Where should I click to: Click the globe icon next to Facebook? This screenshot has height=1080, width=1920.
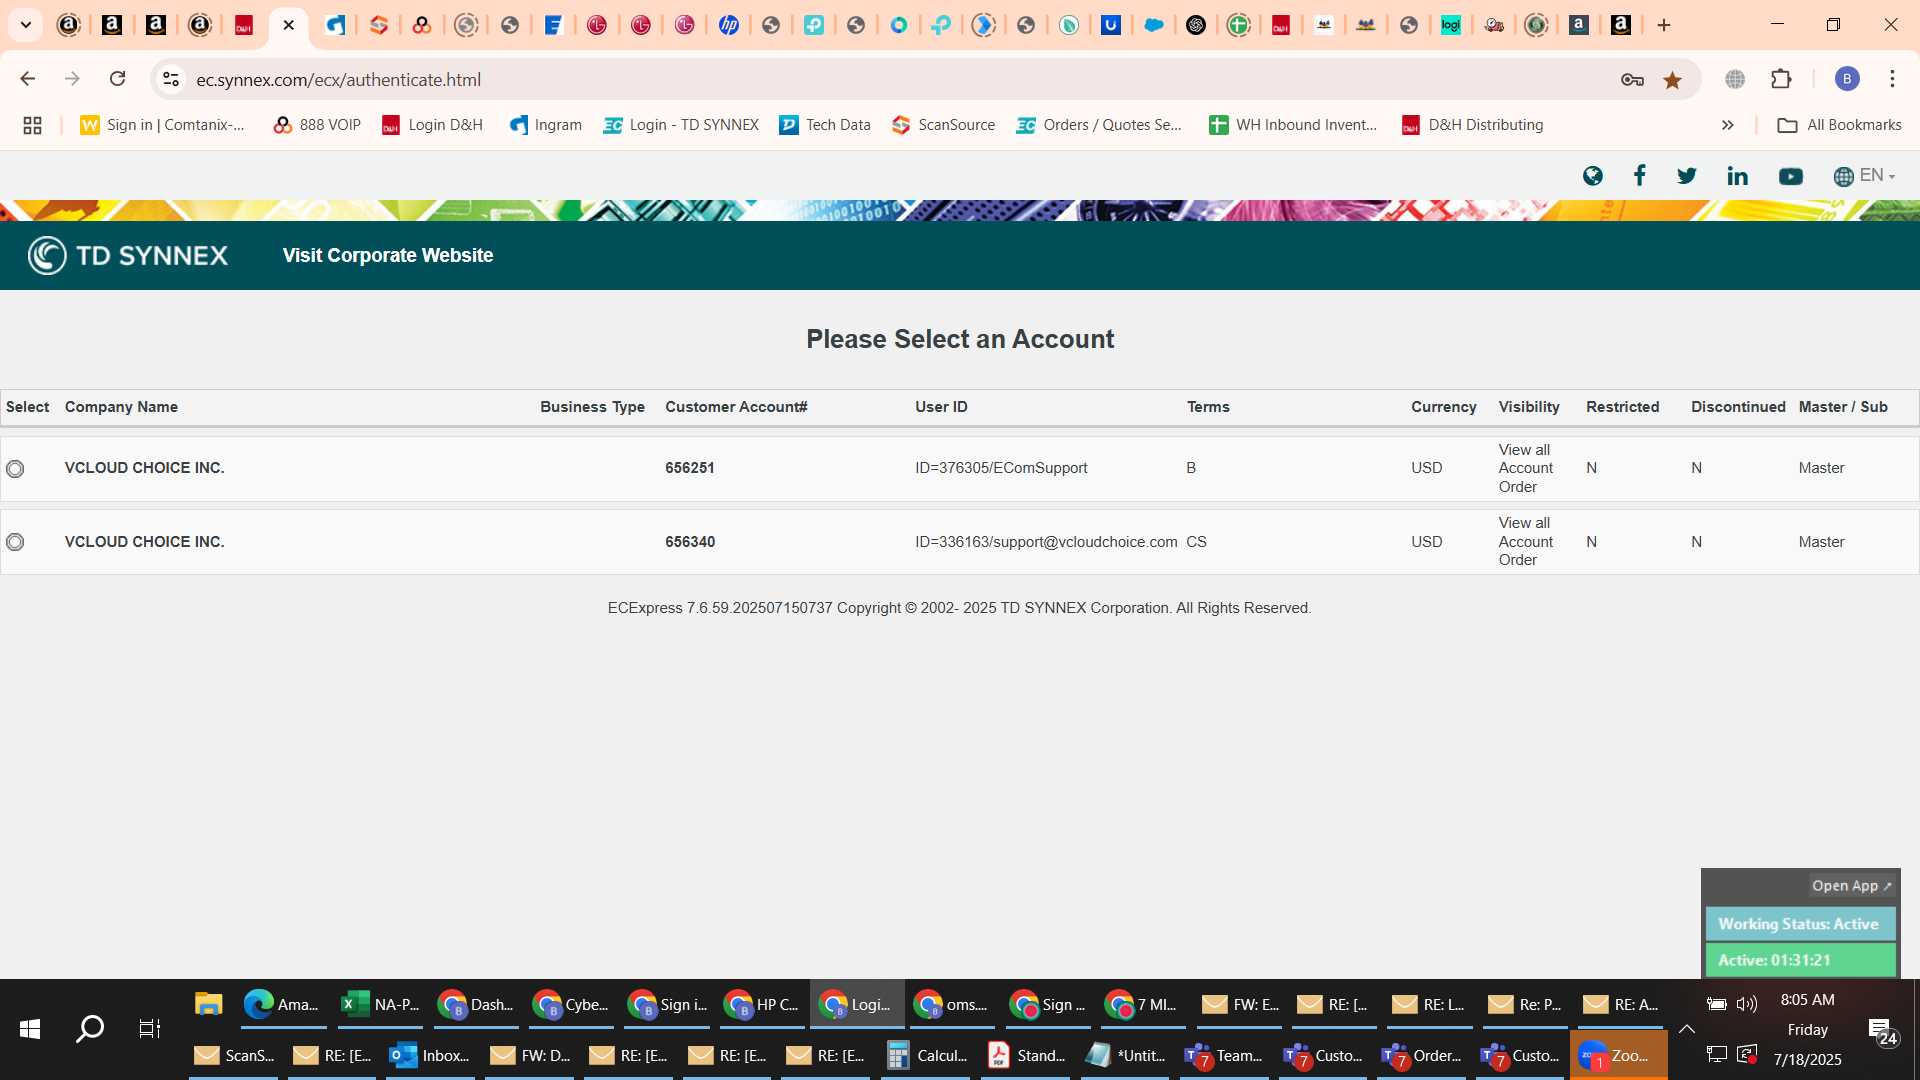(1593, 176)
